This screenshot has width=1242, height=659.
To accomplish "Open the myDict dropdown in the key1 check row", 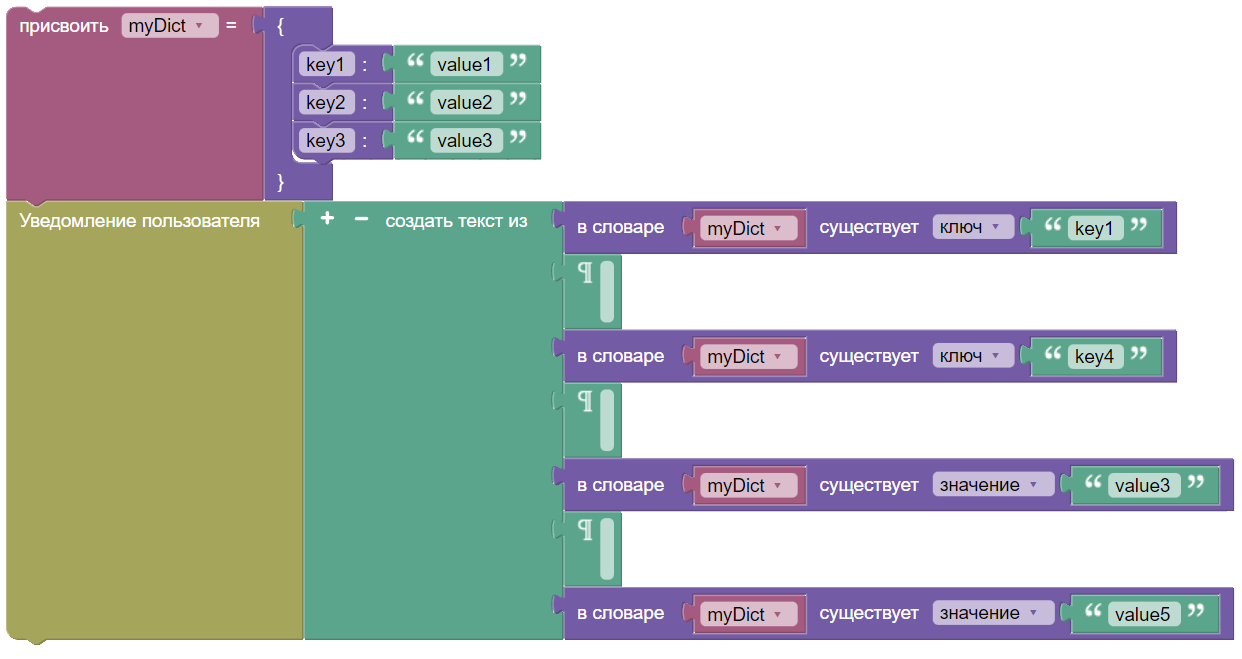I will point(748,228).
